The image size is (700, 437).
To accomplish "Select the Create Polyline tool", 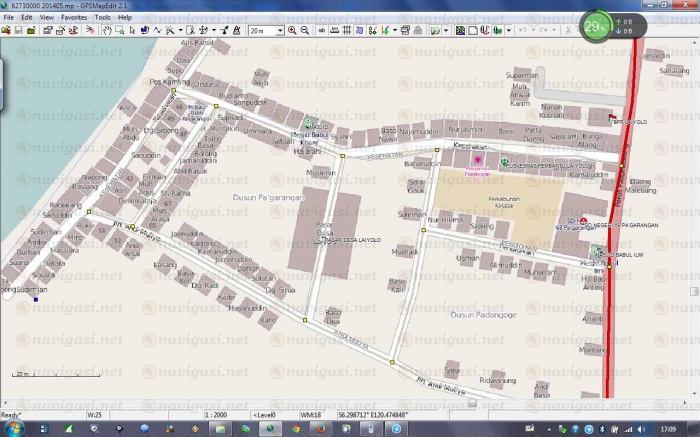I will coord(160,30).
